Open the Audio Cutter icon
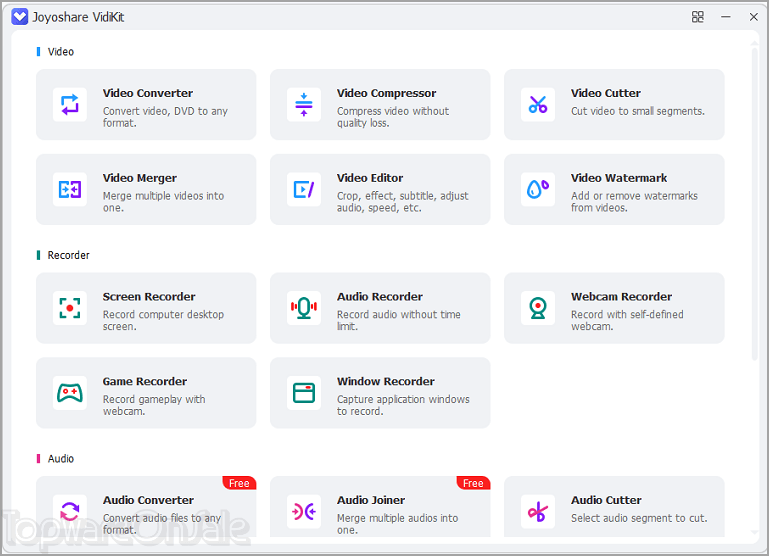This screenshot has width=769, height=556. tap(538, 511)
